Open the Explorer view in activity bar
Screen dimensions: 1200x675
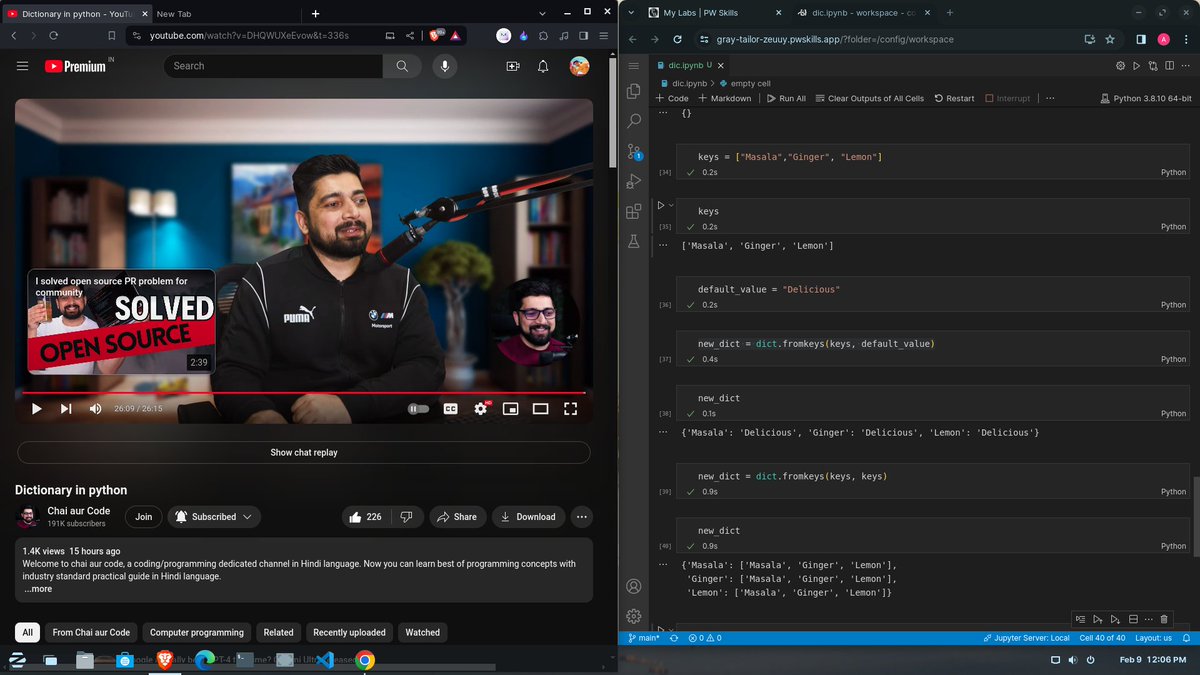[x=633, y=91]
